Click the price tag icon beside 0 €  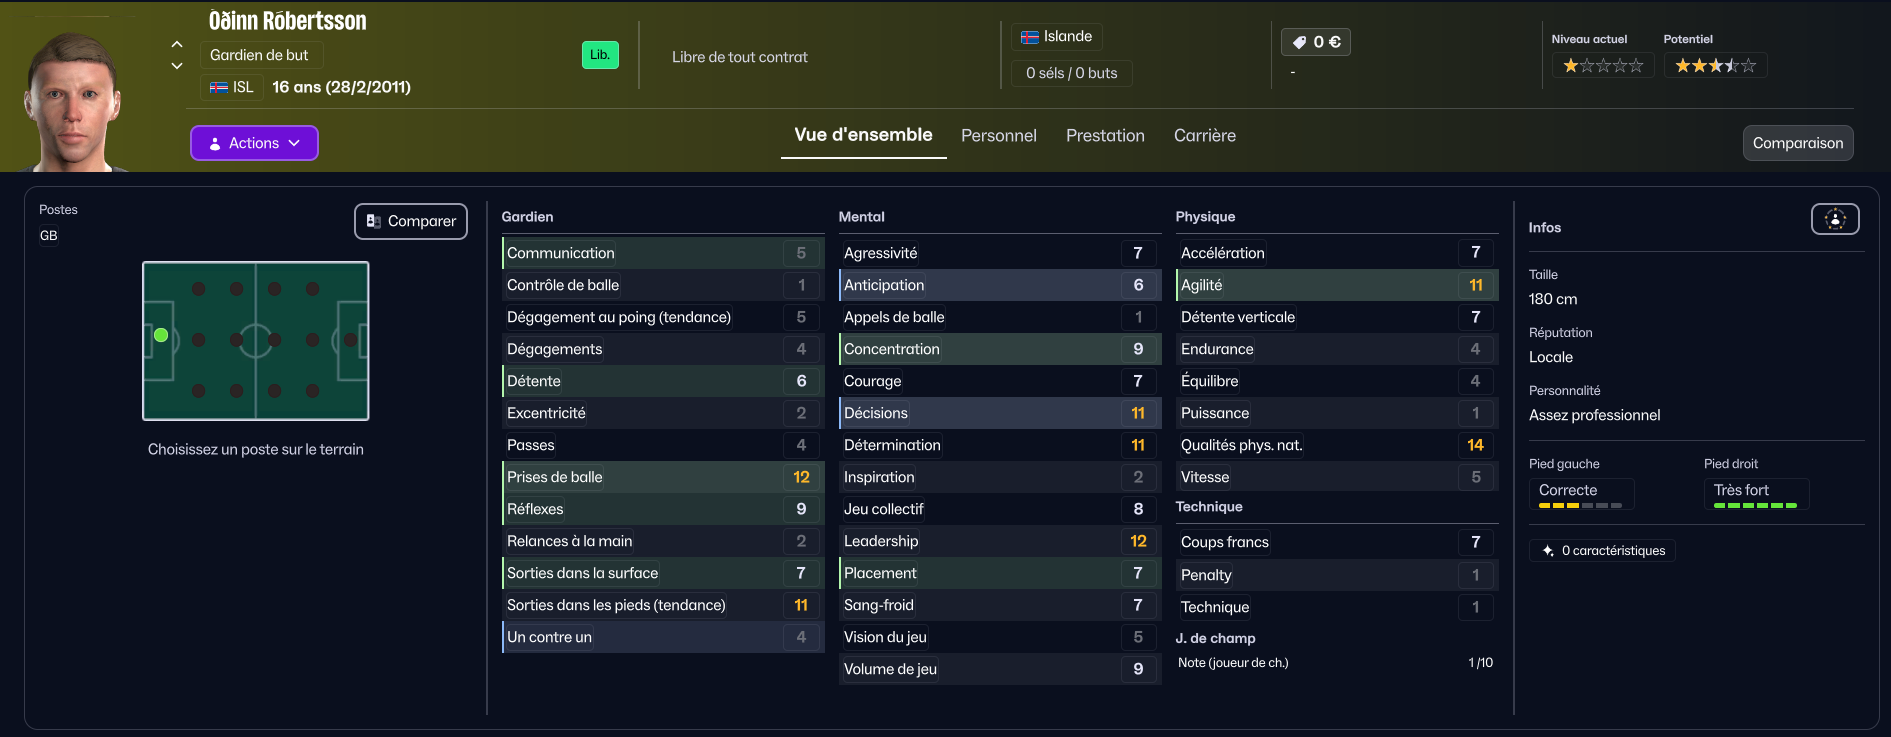(x=1299, y=42)
